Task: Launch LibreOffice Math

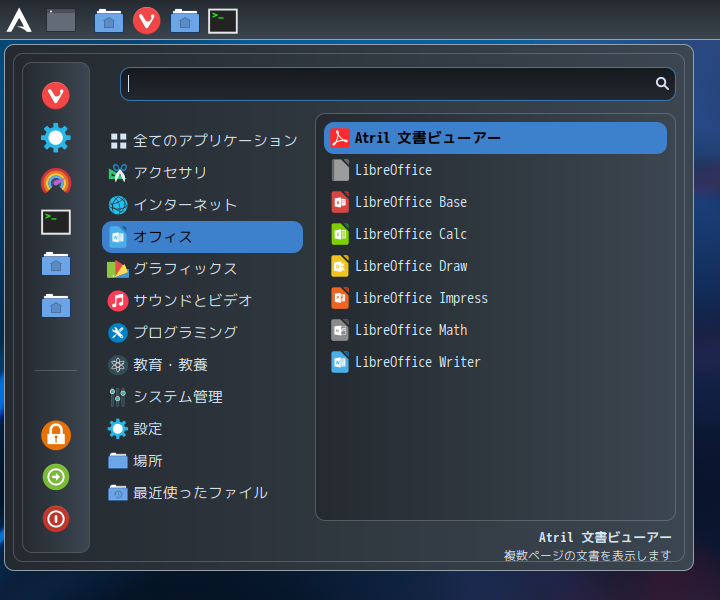Action: coord(495,330)
